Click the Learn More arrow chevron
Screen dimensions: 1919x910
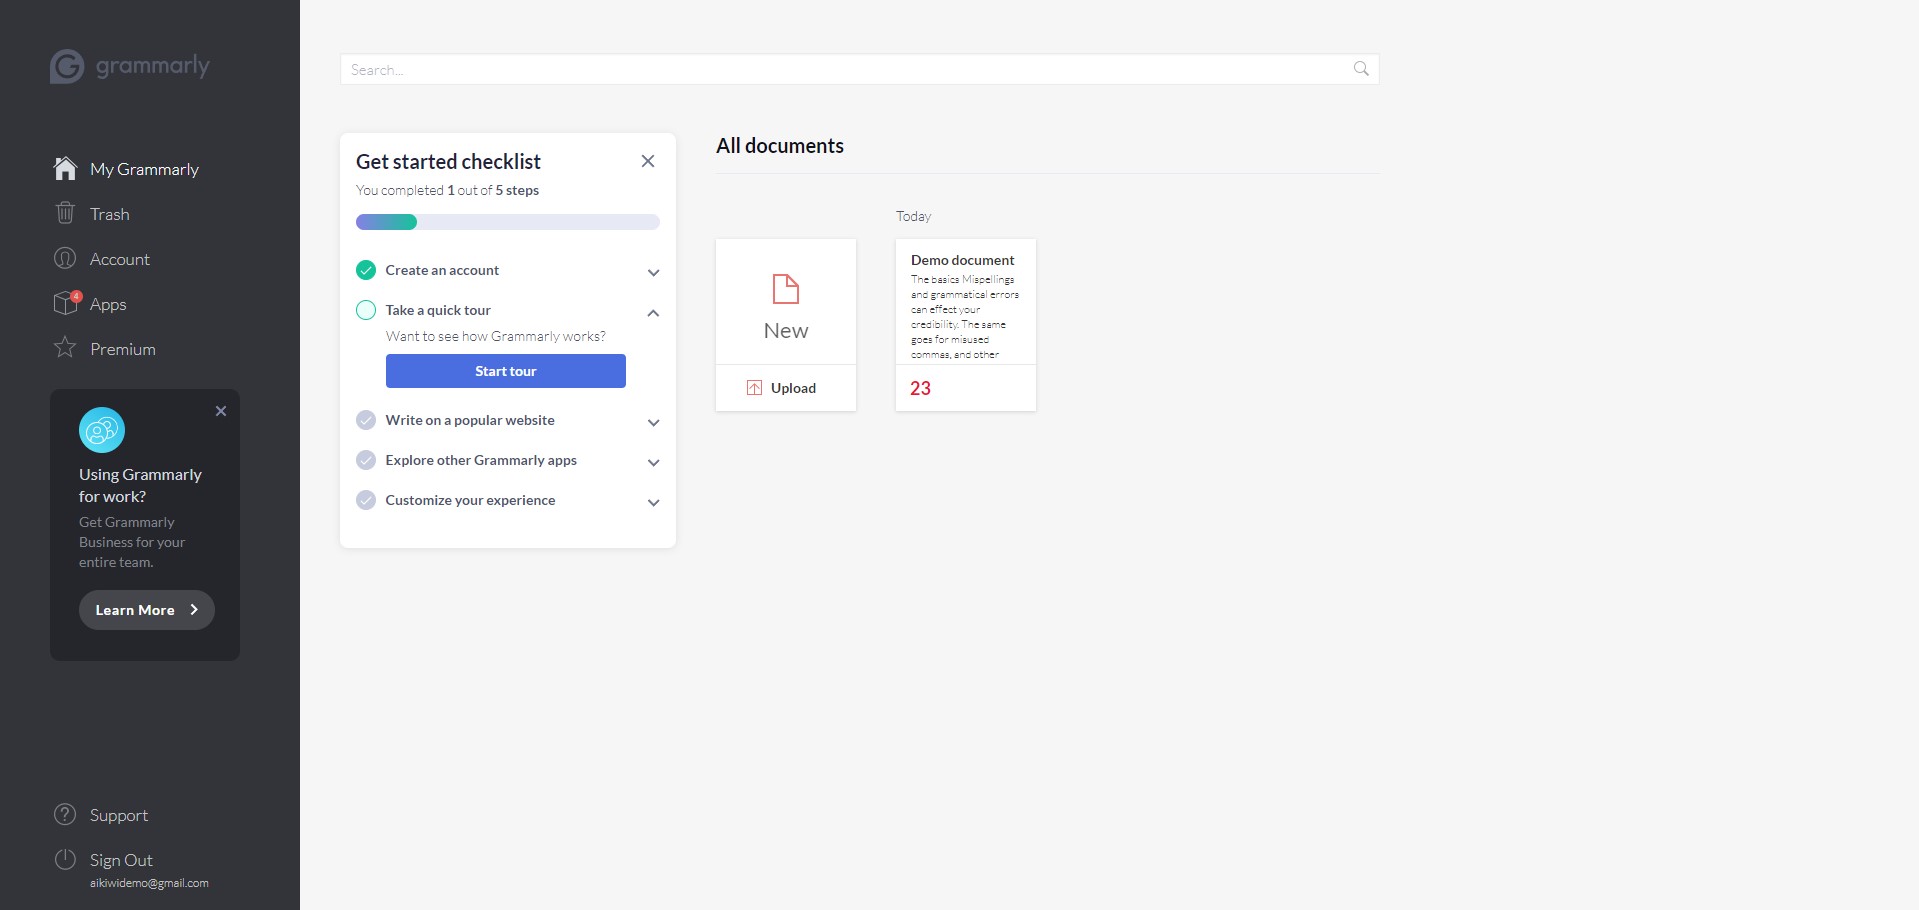[194, 609]
